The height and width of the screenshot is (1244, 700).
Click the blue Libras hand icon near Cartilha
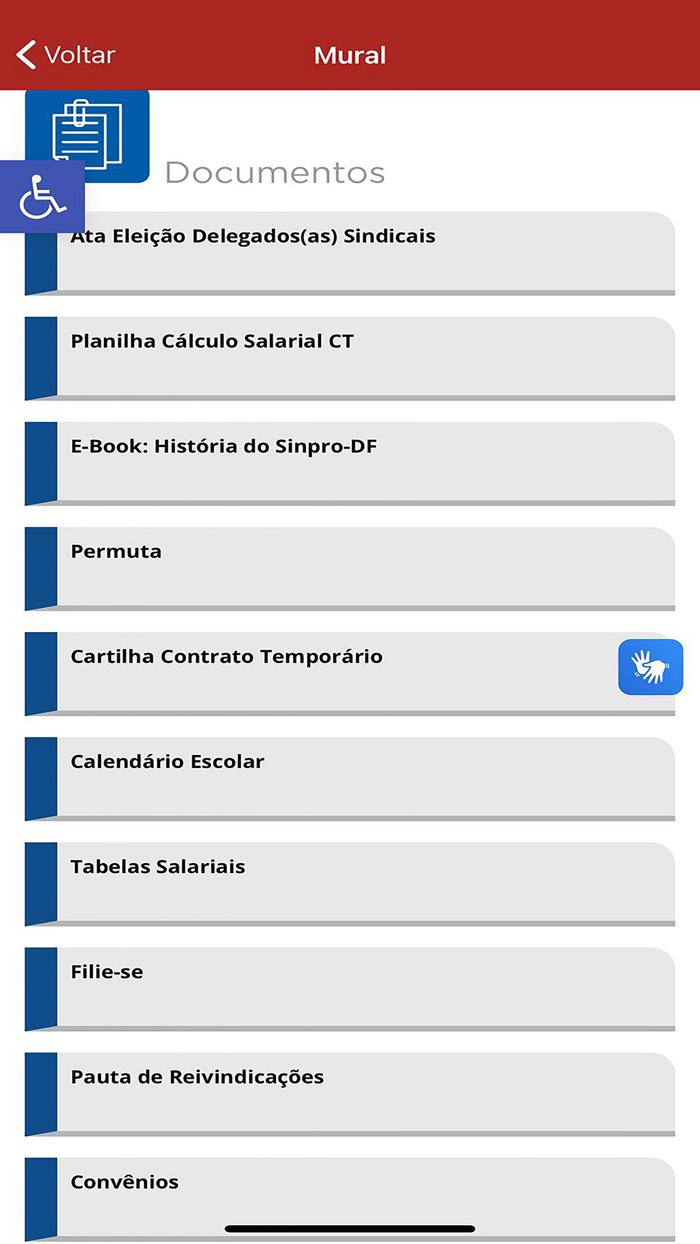point(651,667)
